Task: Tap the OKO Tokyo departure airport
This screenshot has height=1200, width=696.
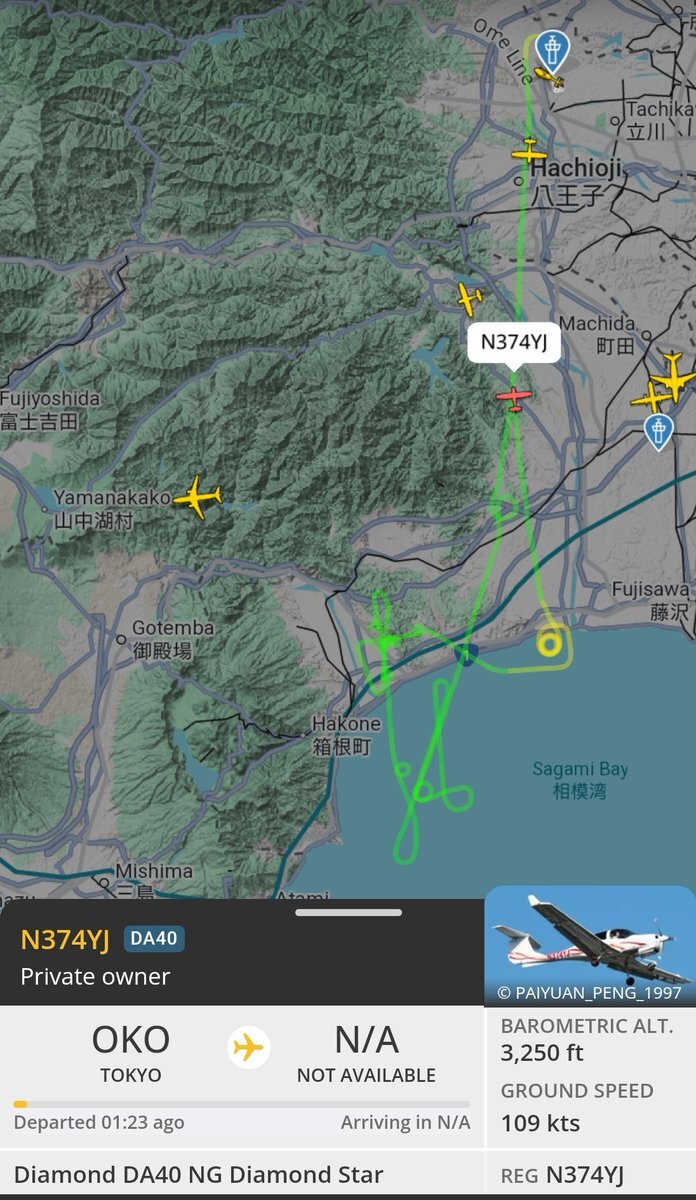Action: point(130,1053)
